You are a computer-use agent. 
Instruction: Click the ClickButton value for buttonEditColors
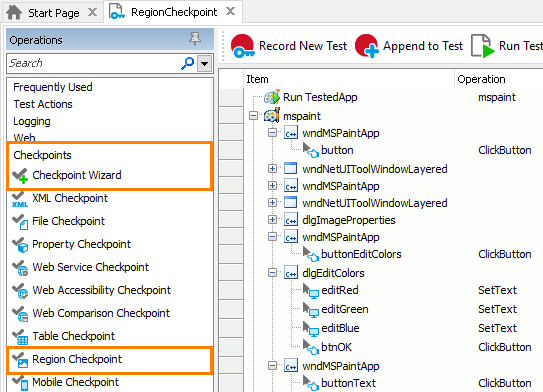pos(505,254)
